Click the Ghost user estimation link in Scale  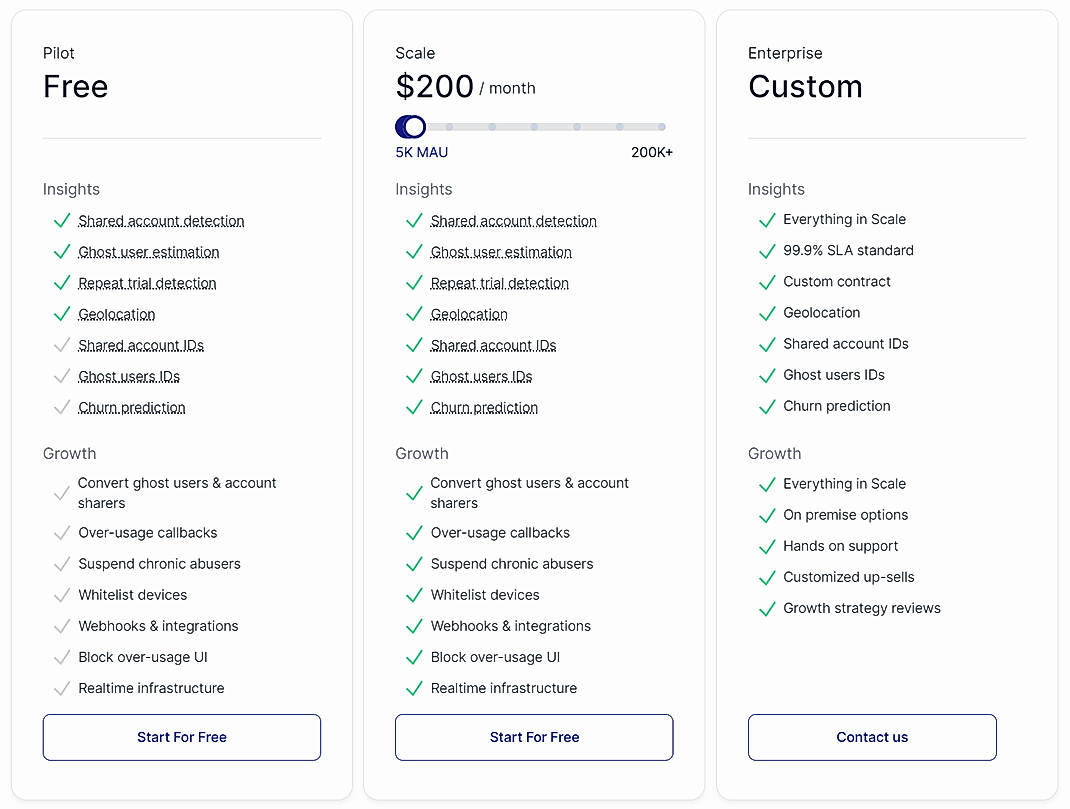(501, 252)
